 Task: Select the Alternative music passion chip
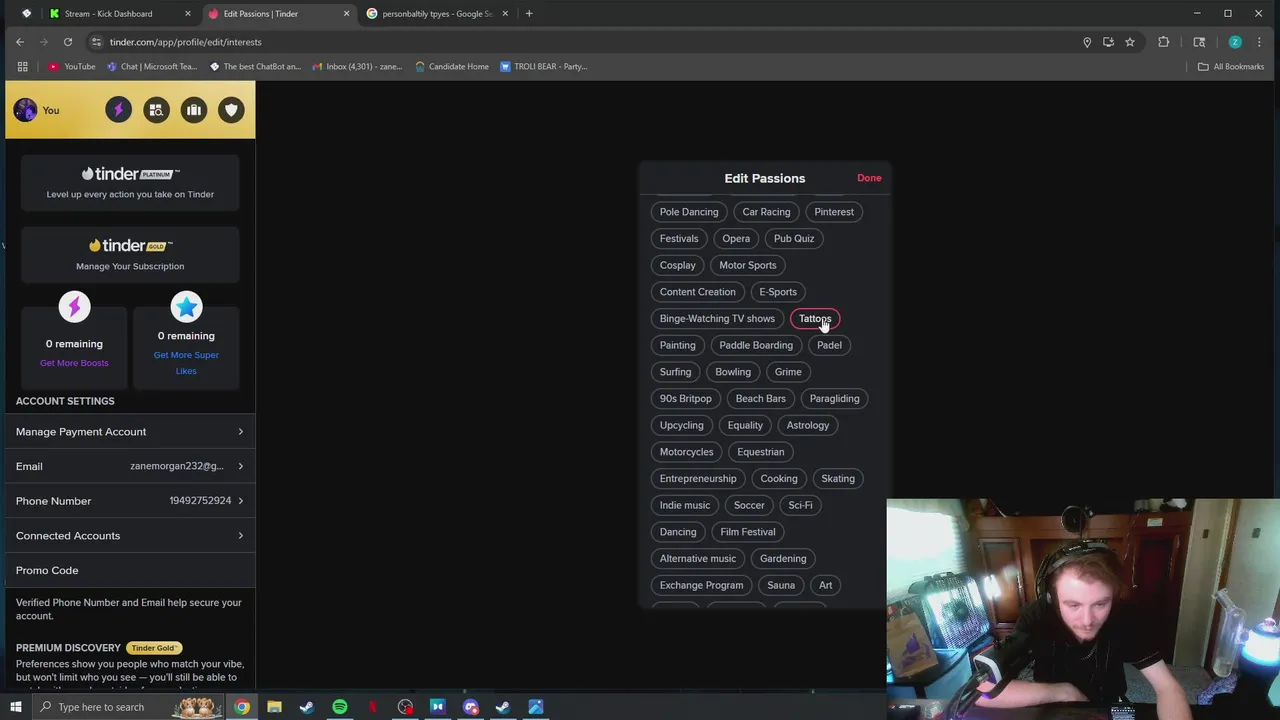tap(698, 559)
